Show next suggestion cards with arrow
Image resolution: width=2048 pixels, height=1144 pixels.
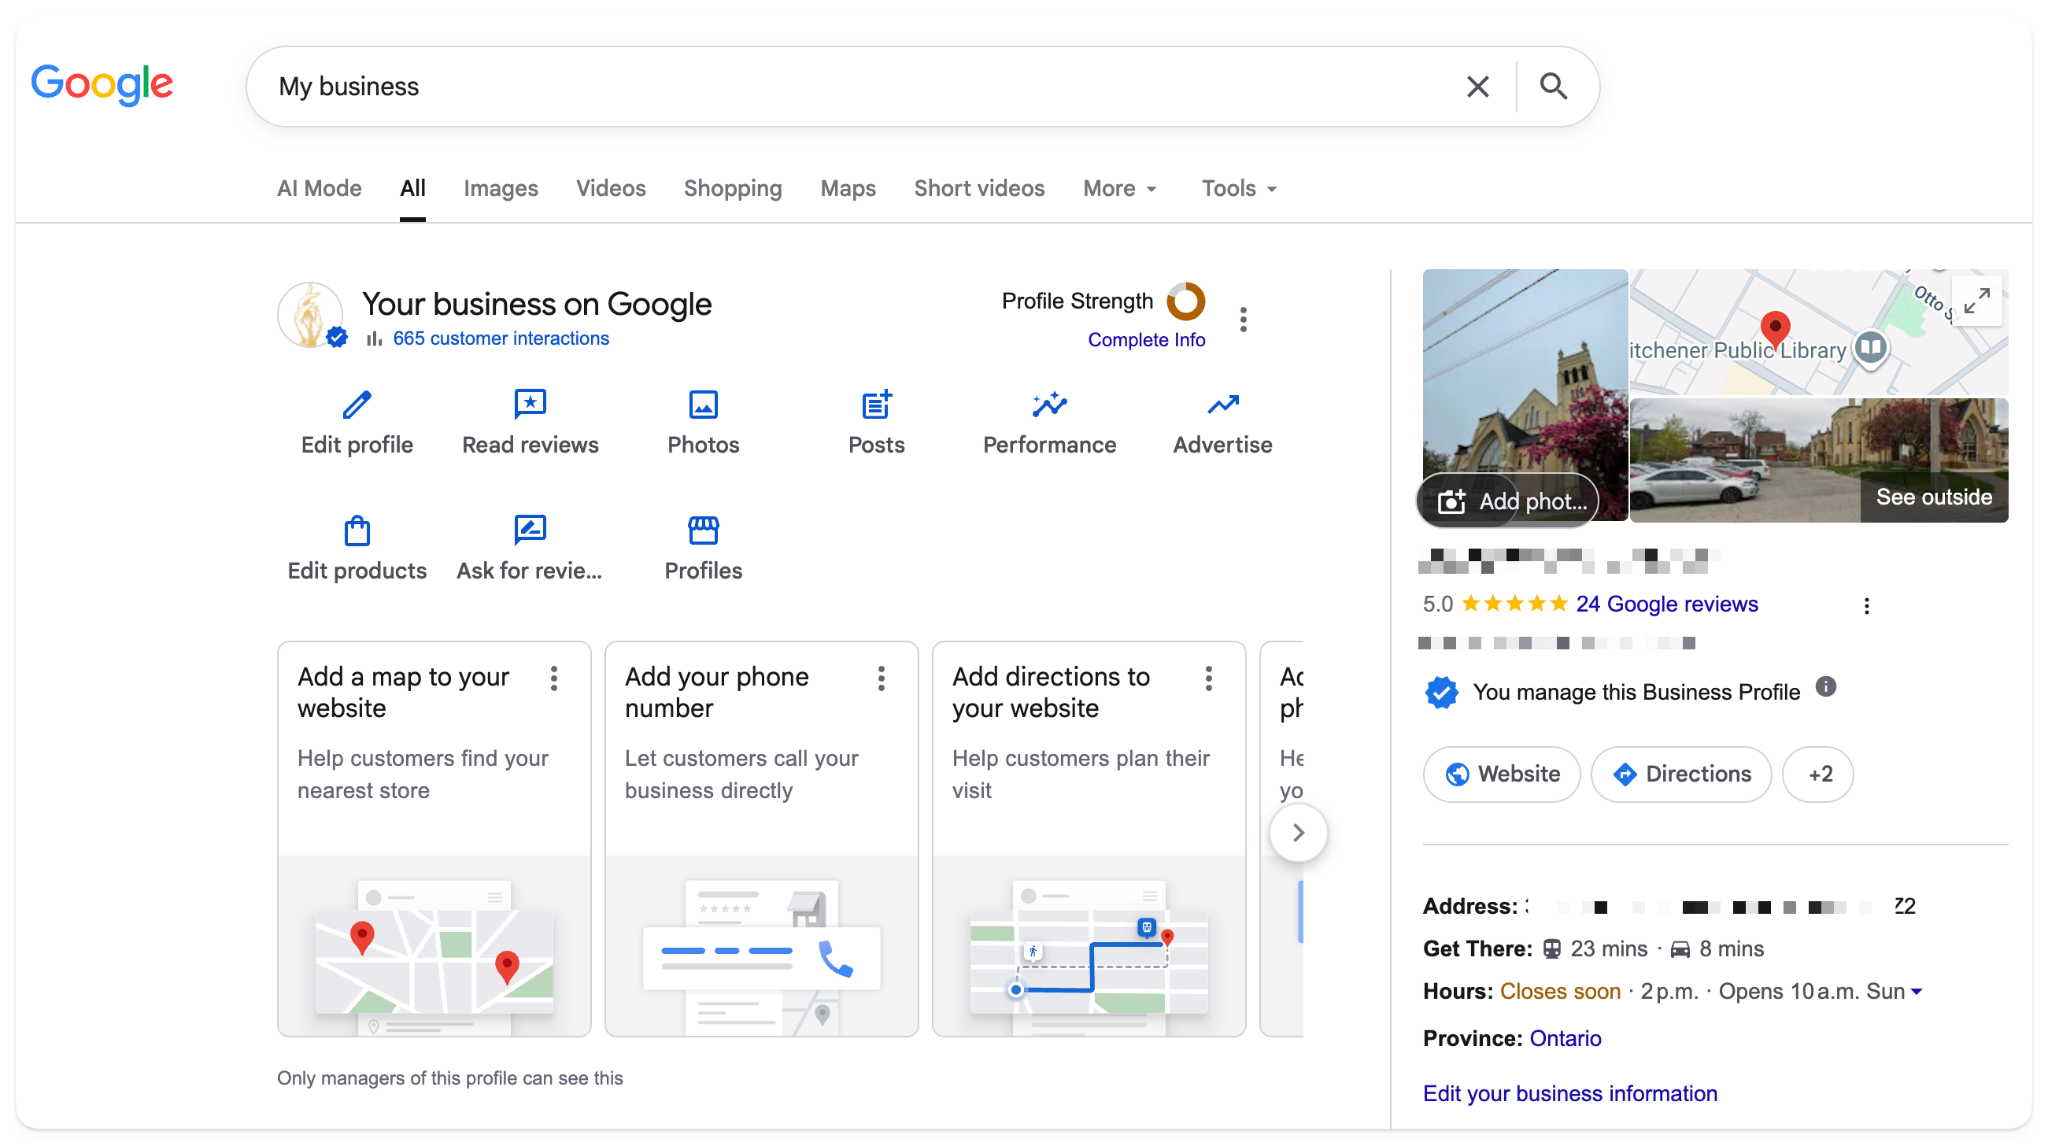tap(1298, 833)
